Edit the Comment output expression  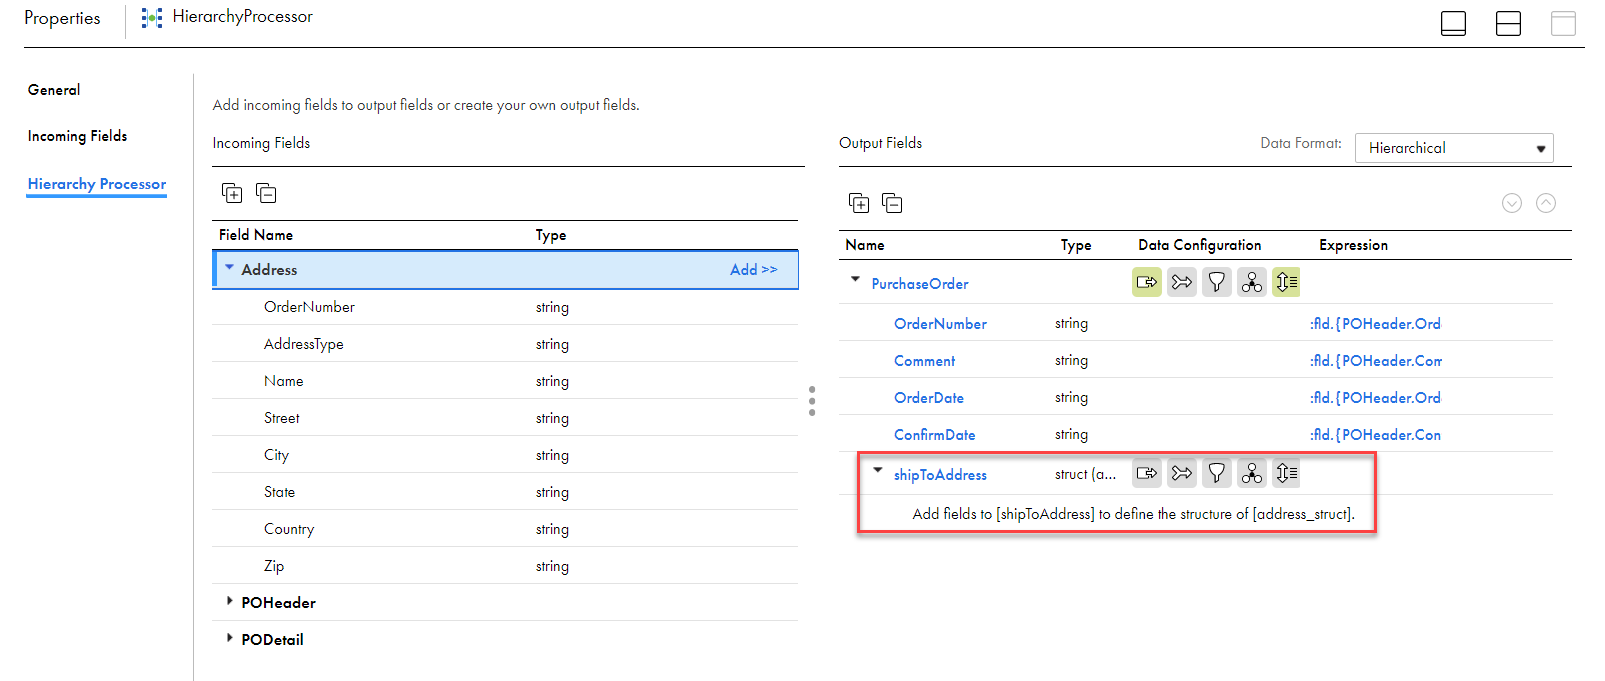pyautogui.click(x=1376, y=361)
